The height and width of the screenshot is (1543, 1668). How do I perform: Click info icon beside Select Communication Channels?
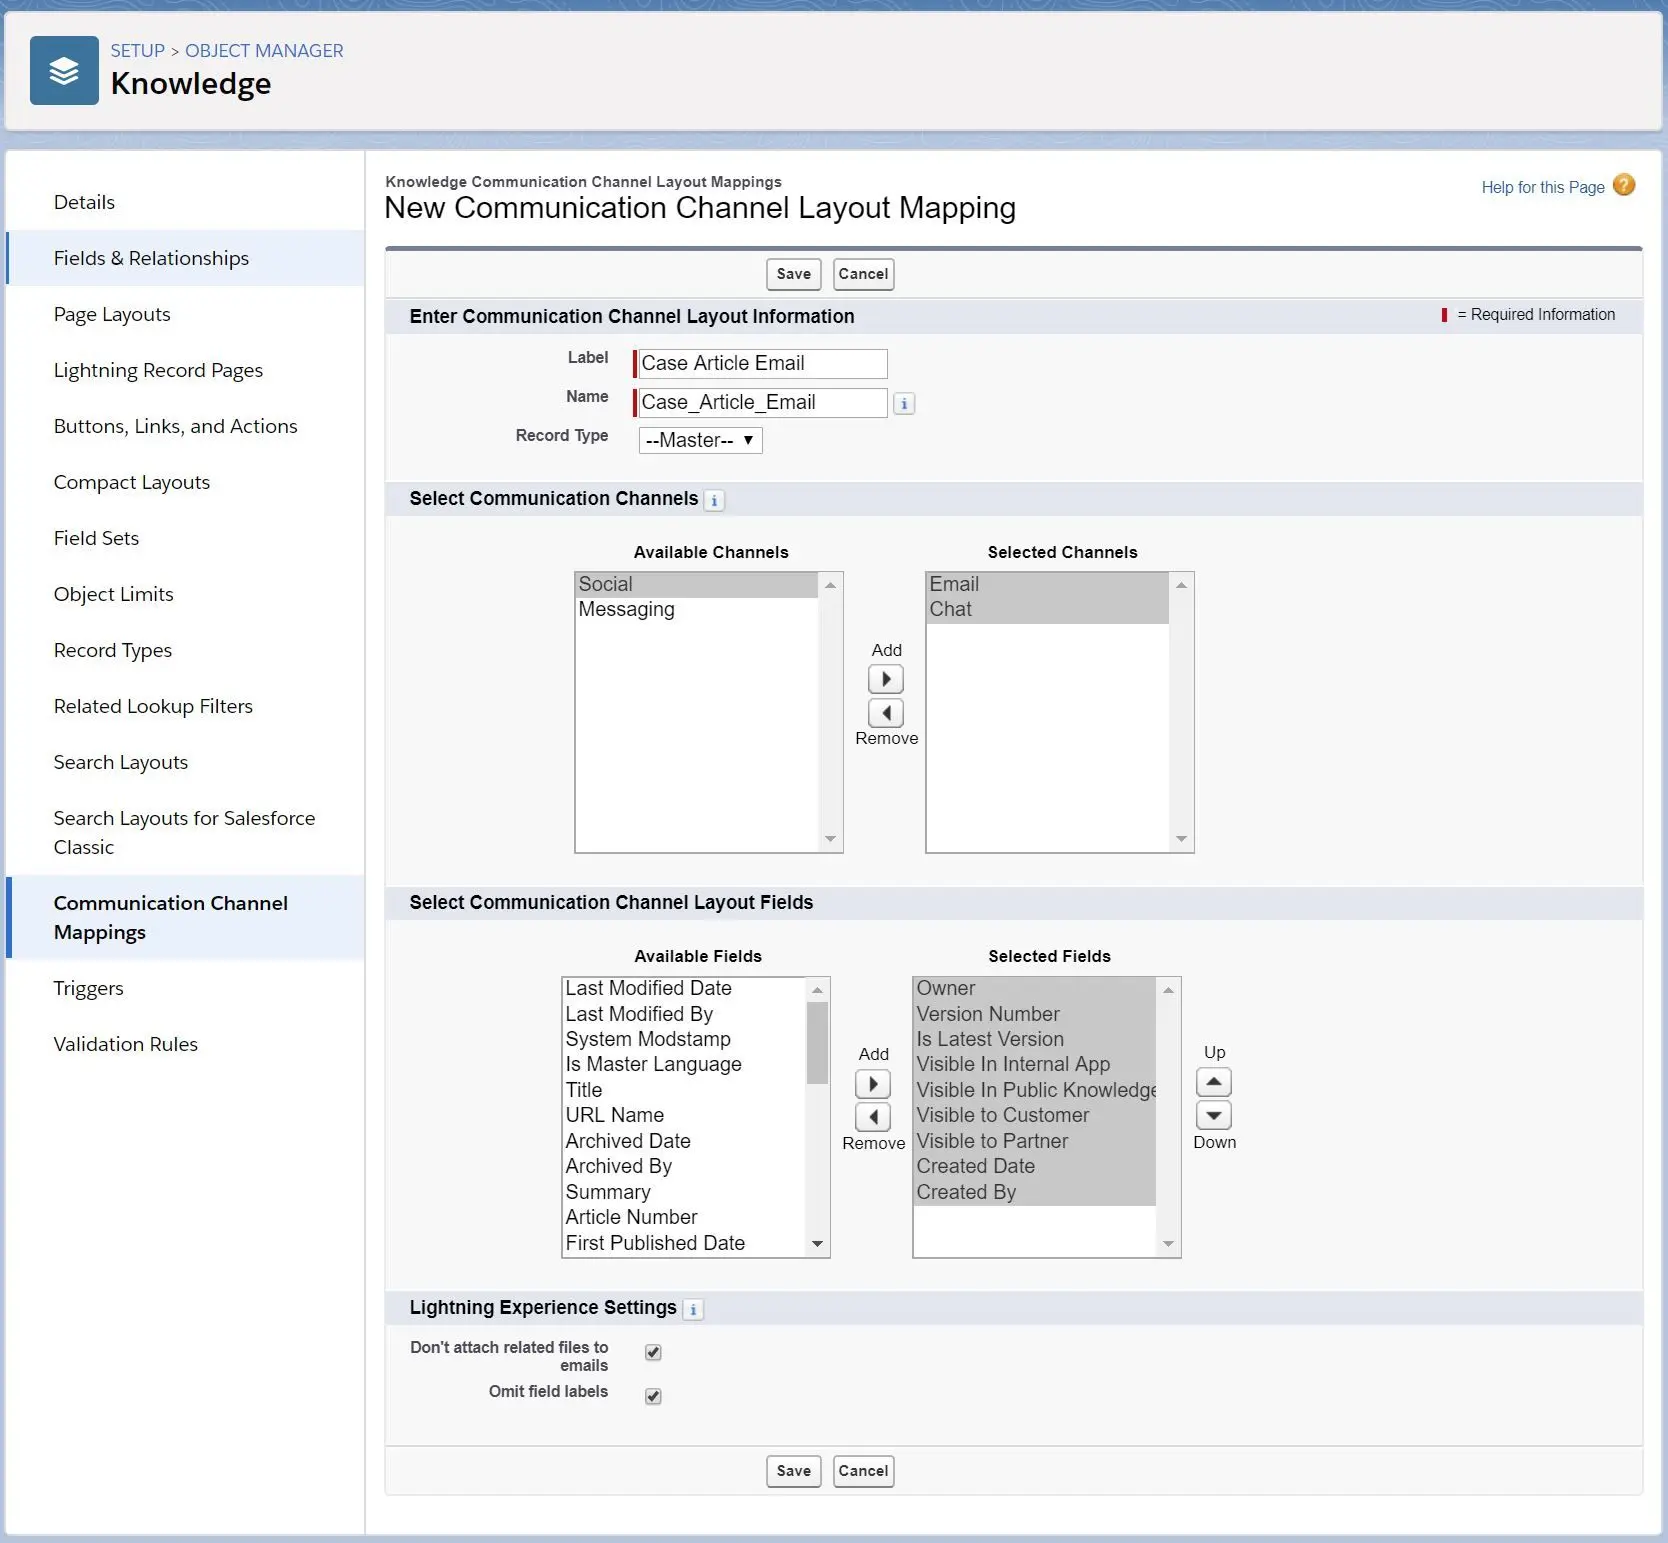point(714,500)
